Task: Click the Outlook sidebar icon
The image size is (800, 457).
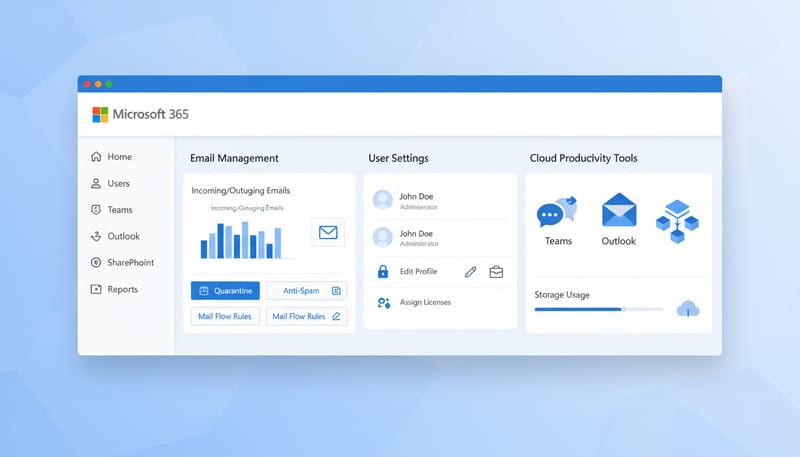Action: point(96,236)
